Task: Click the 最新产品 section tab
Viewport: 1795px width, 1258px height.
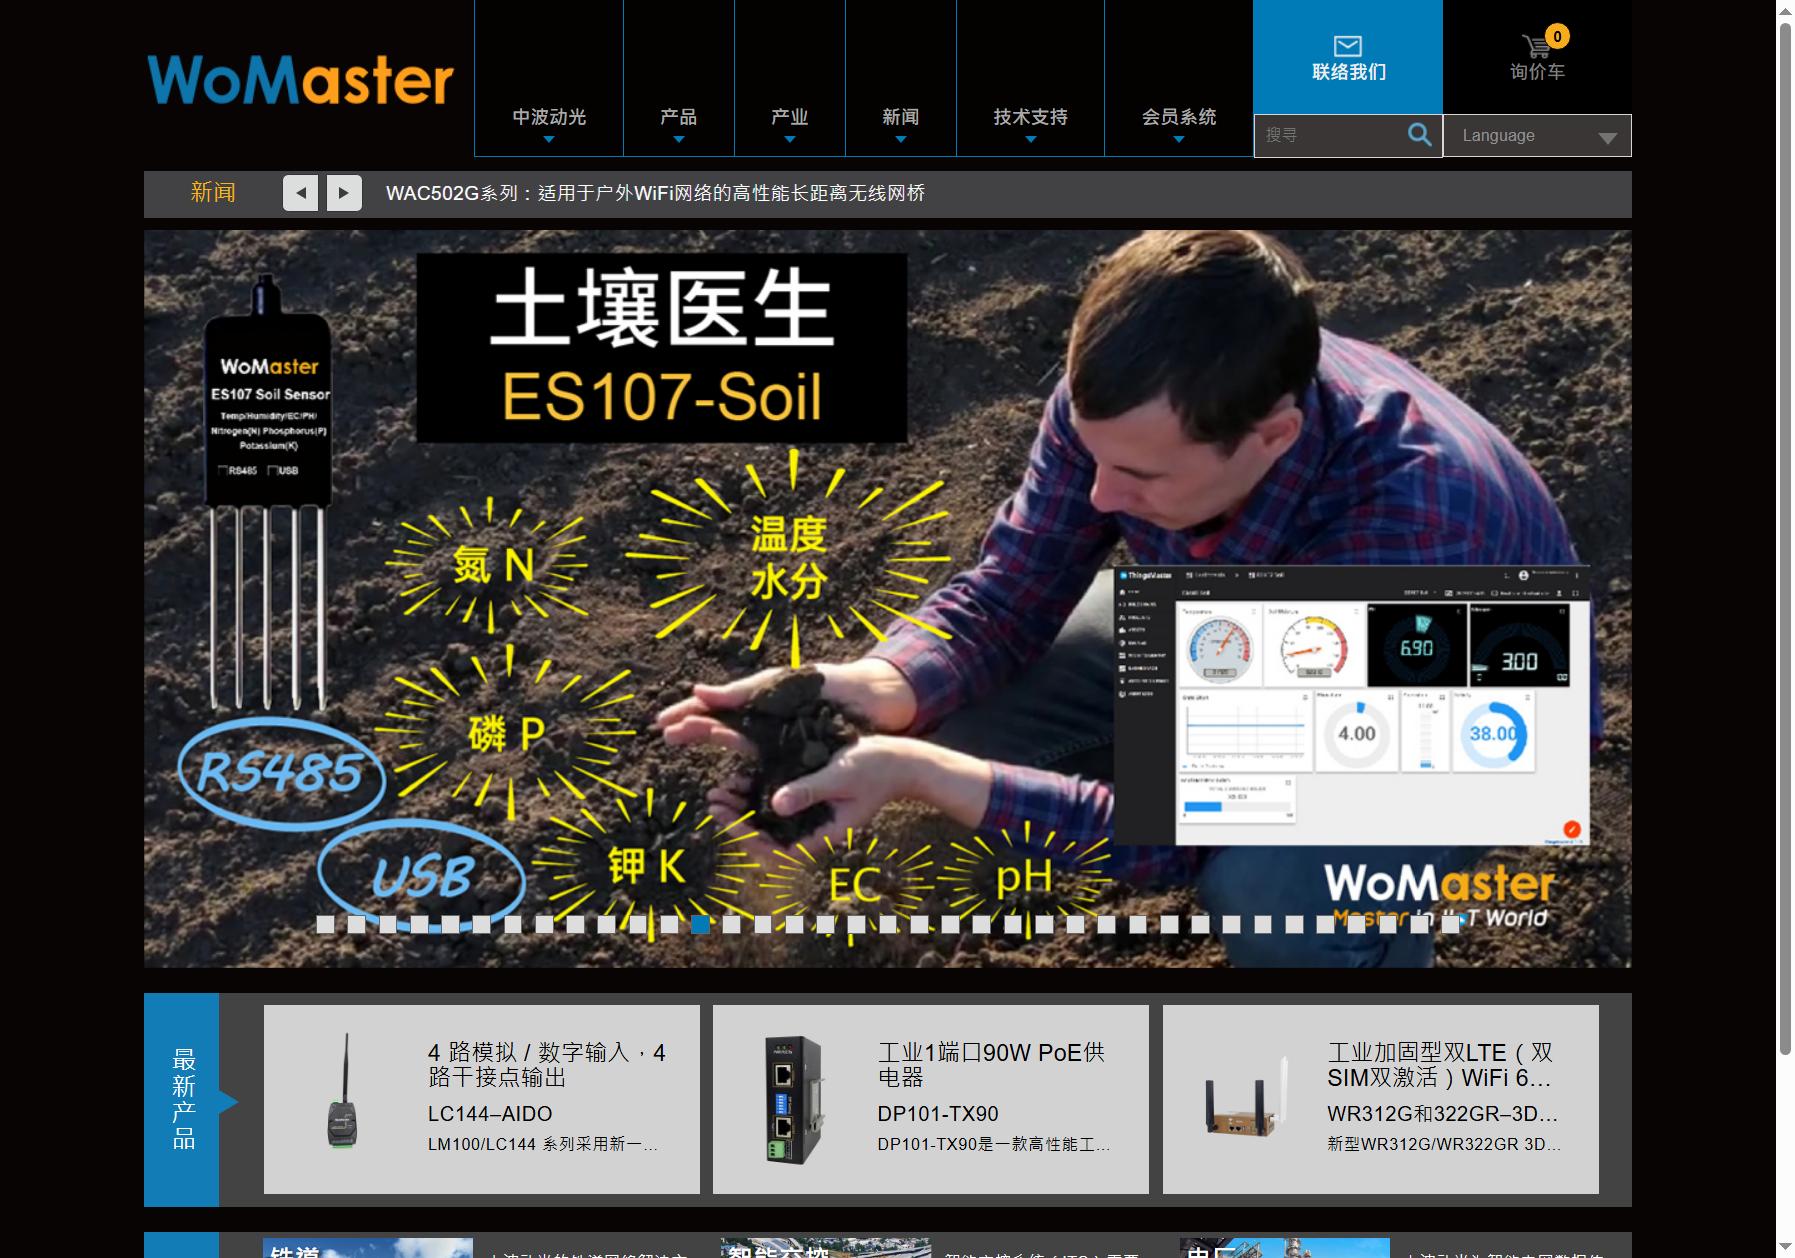Action: (x=182, y=1099)
